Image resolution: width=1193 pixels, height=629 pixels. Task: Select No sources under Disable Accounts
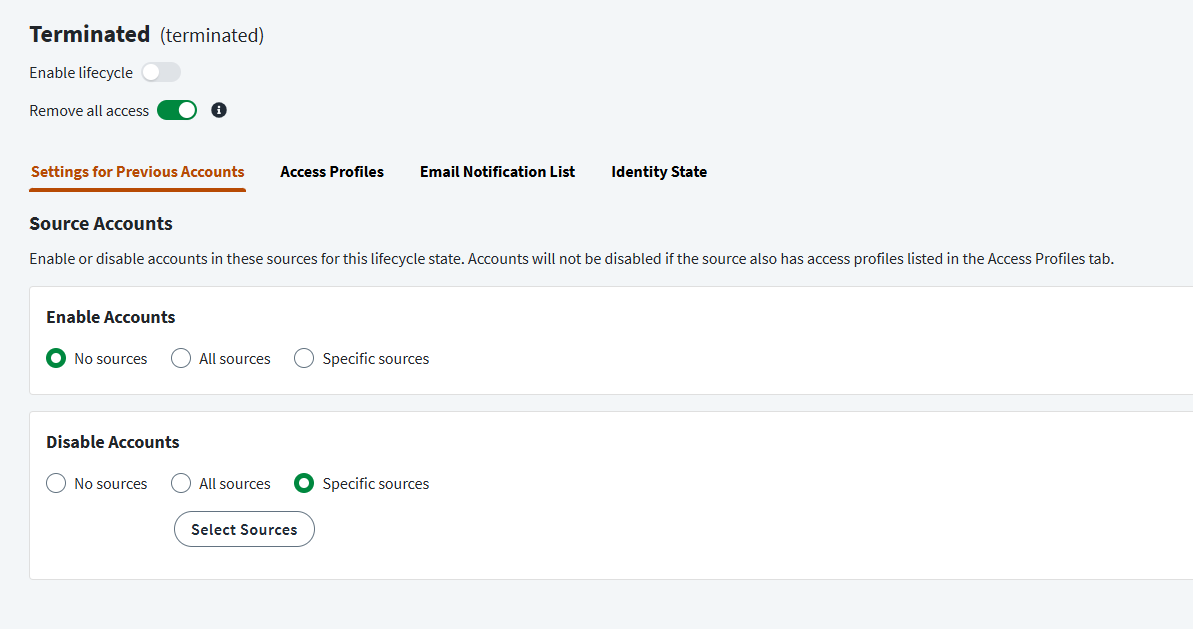click(x=57, y=483)
